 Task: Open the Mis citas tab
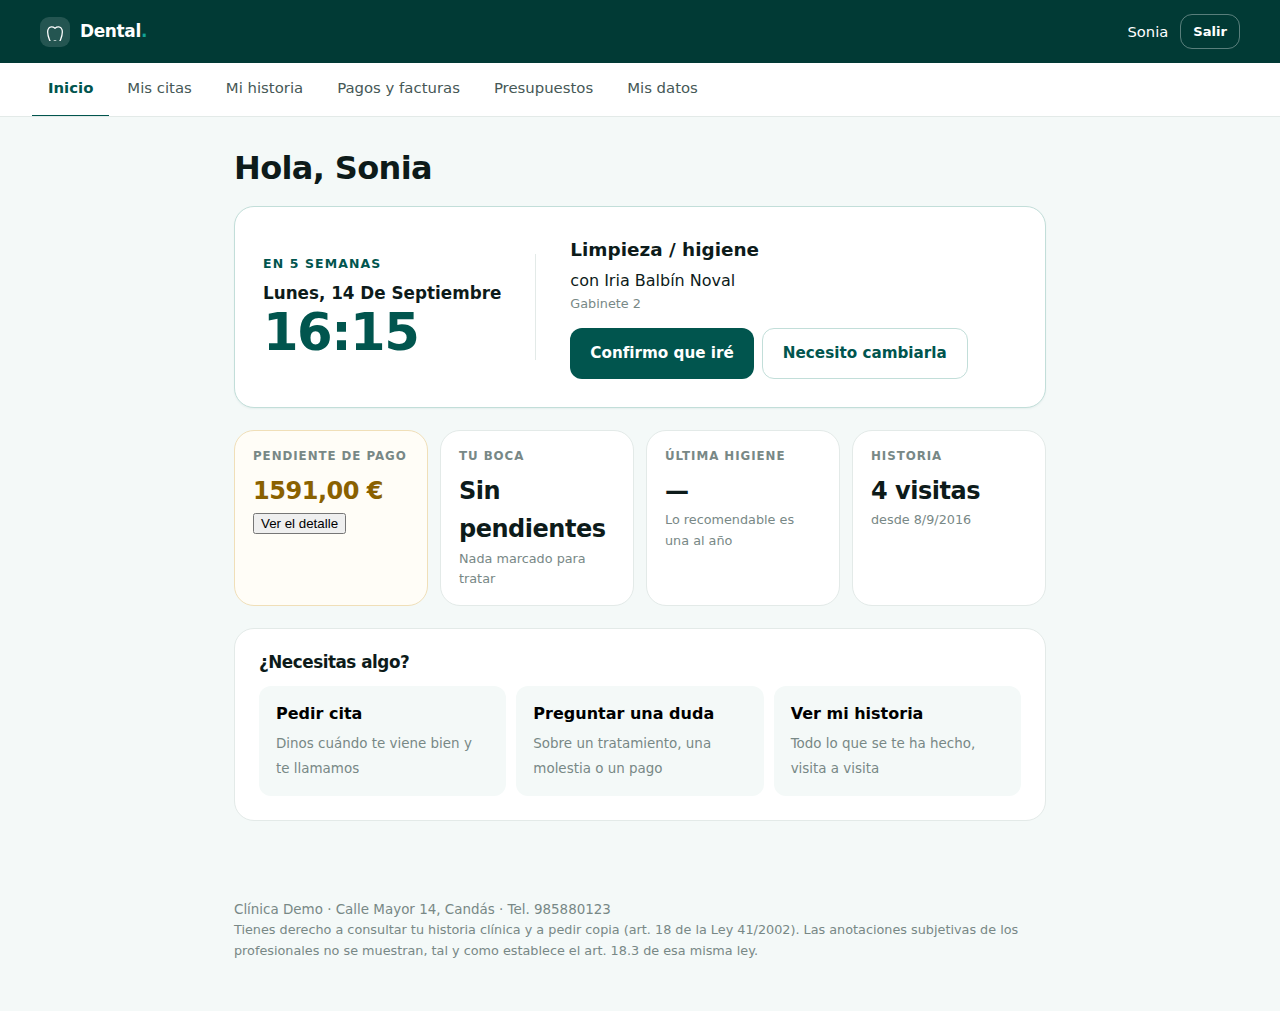160,88
